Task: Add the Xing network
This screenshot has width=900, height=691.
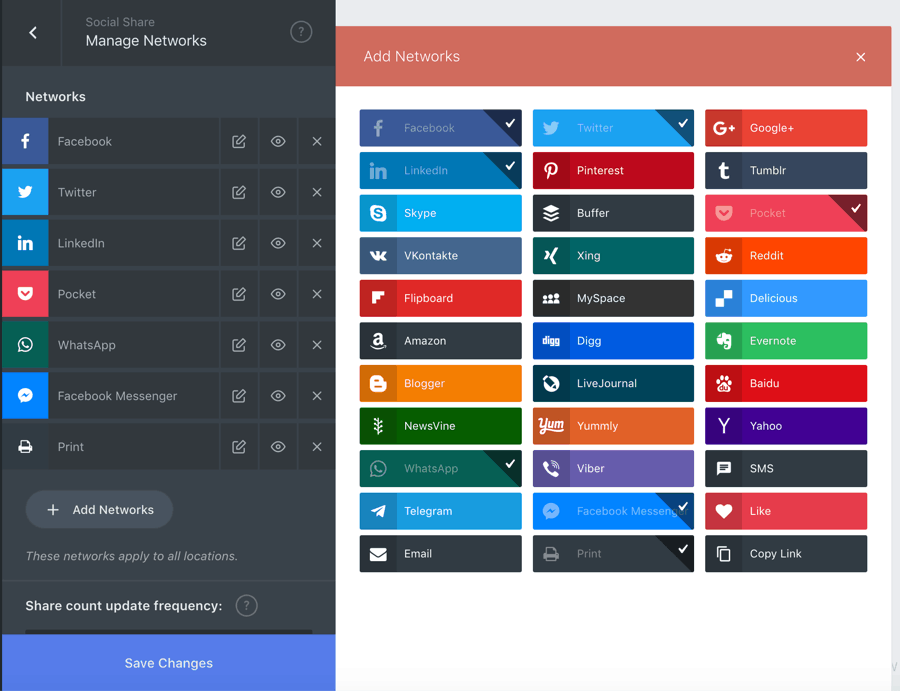Action: tap(613, 255)
